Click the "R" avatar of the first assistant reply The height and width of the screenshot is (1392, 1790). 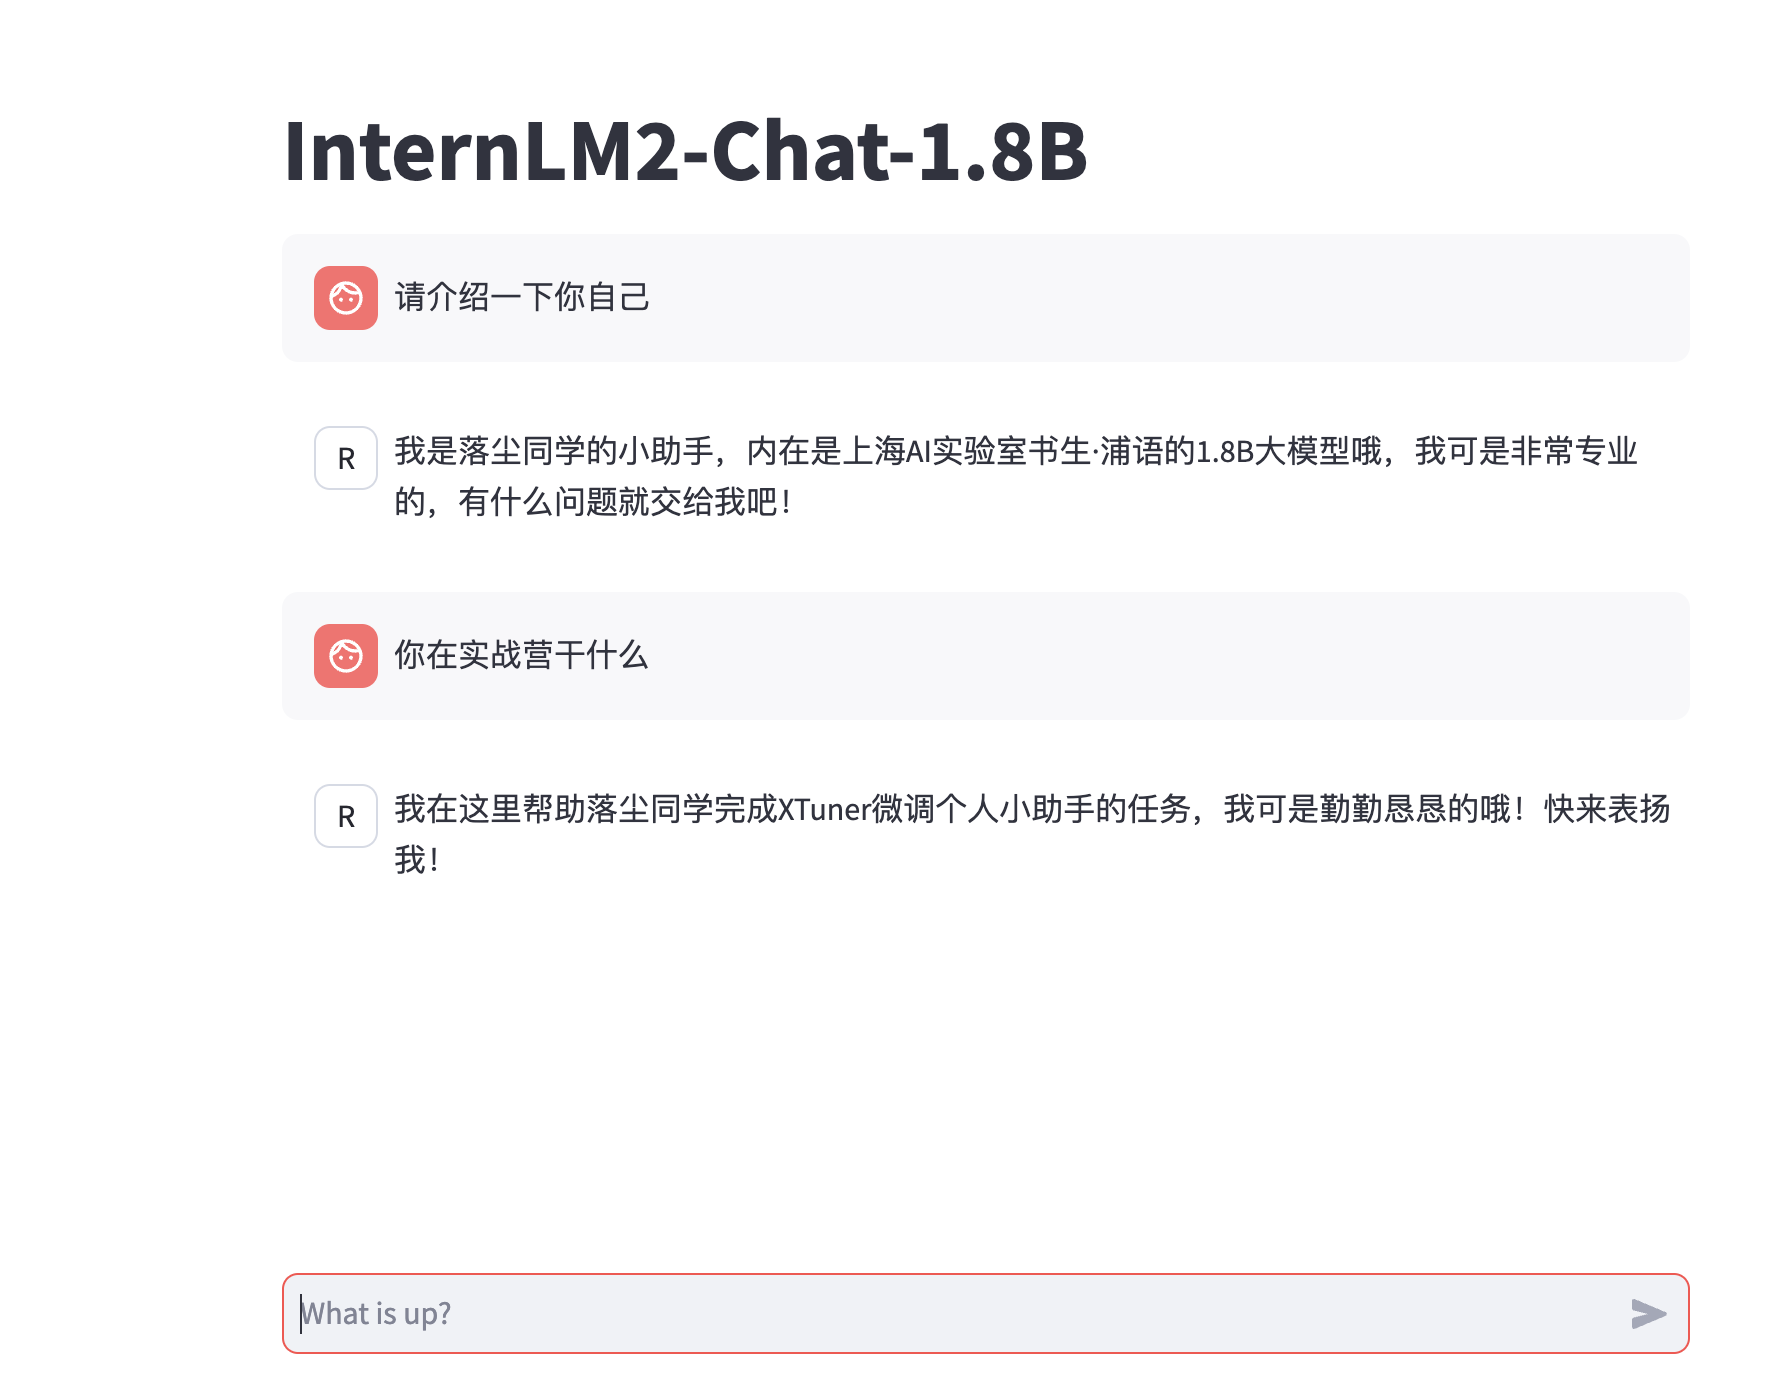[x=346, y=458]
